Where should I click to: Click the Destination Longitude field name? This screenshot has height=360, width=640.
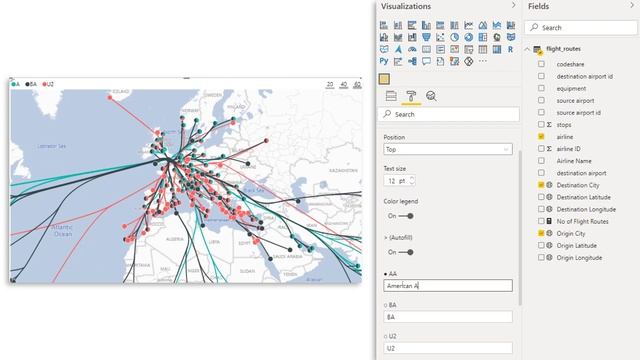(586, 209)
